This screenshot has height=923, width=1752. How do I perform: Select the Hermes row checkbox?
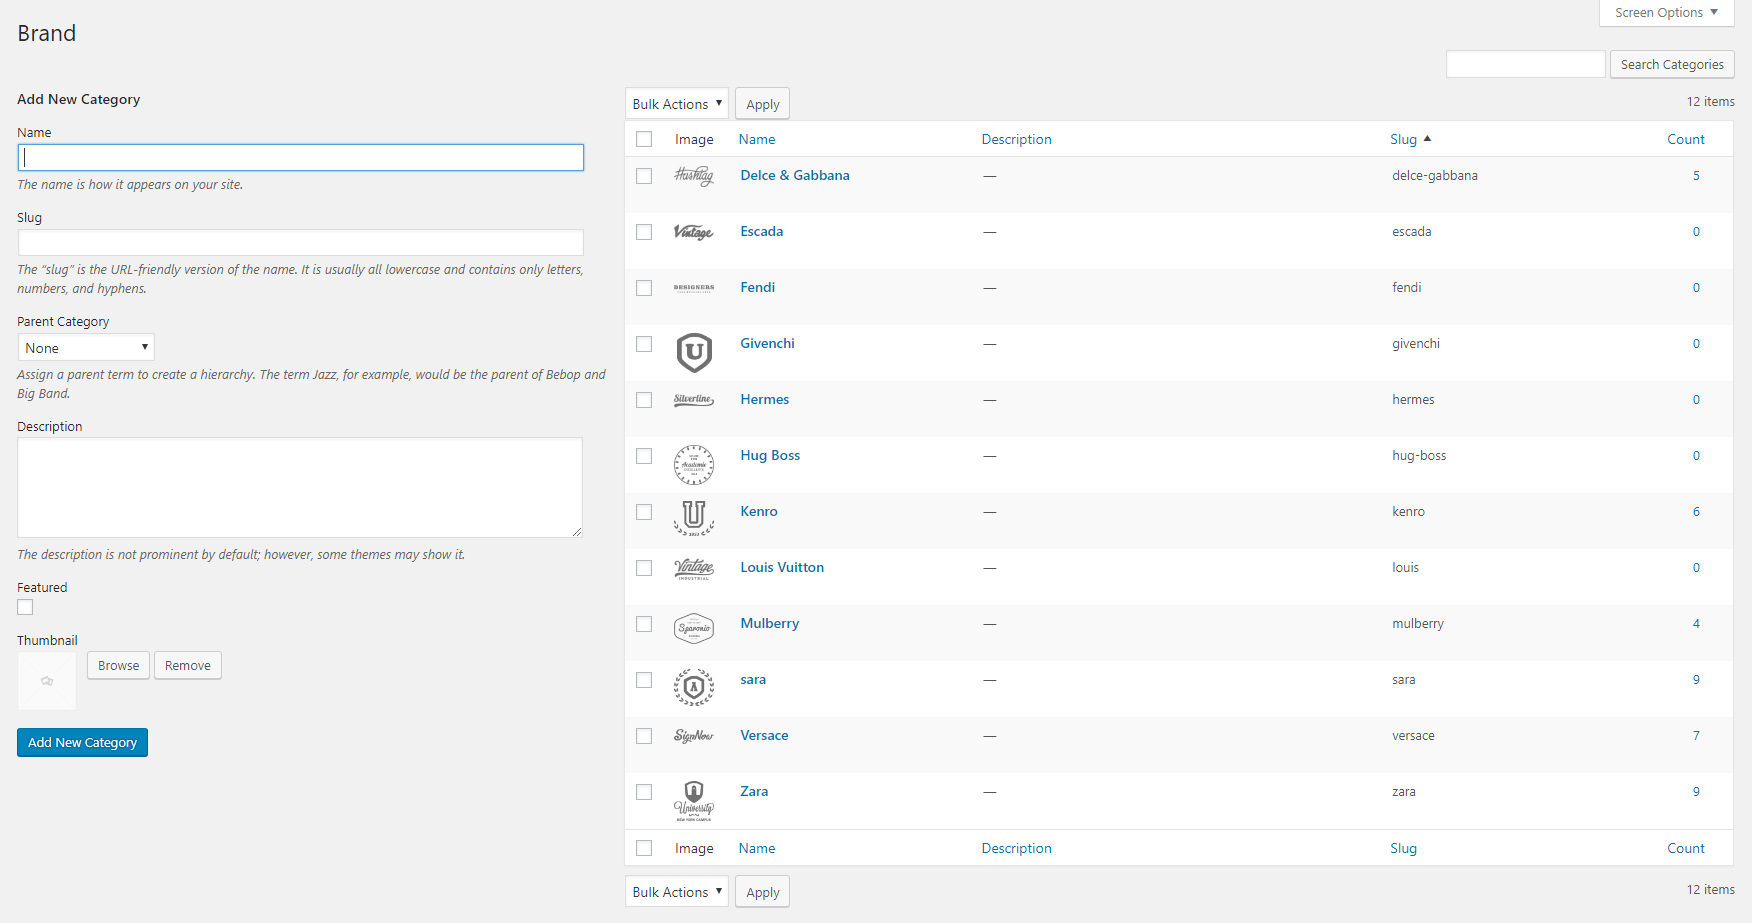644,400
